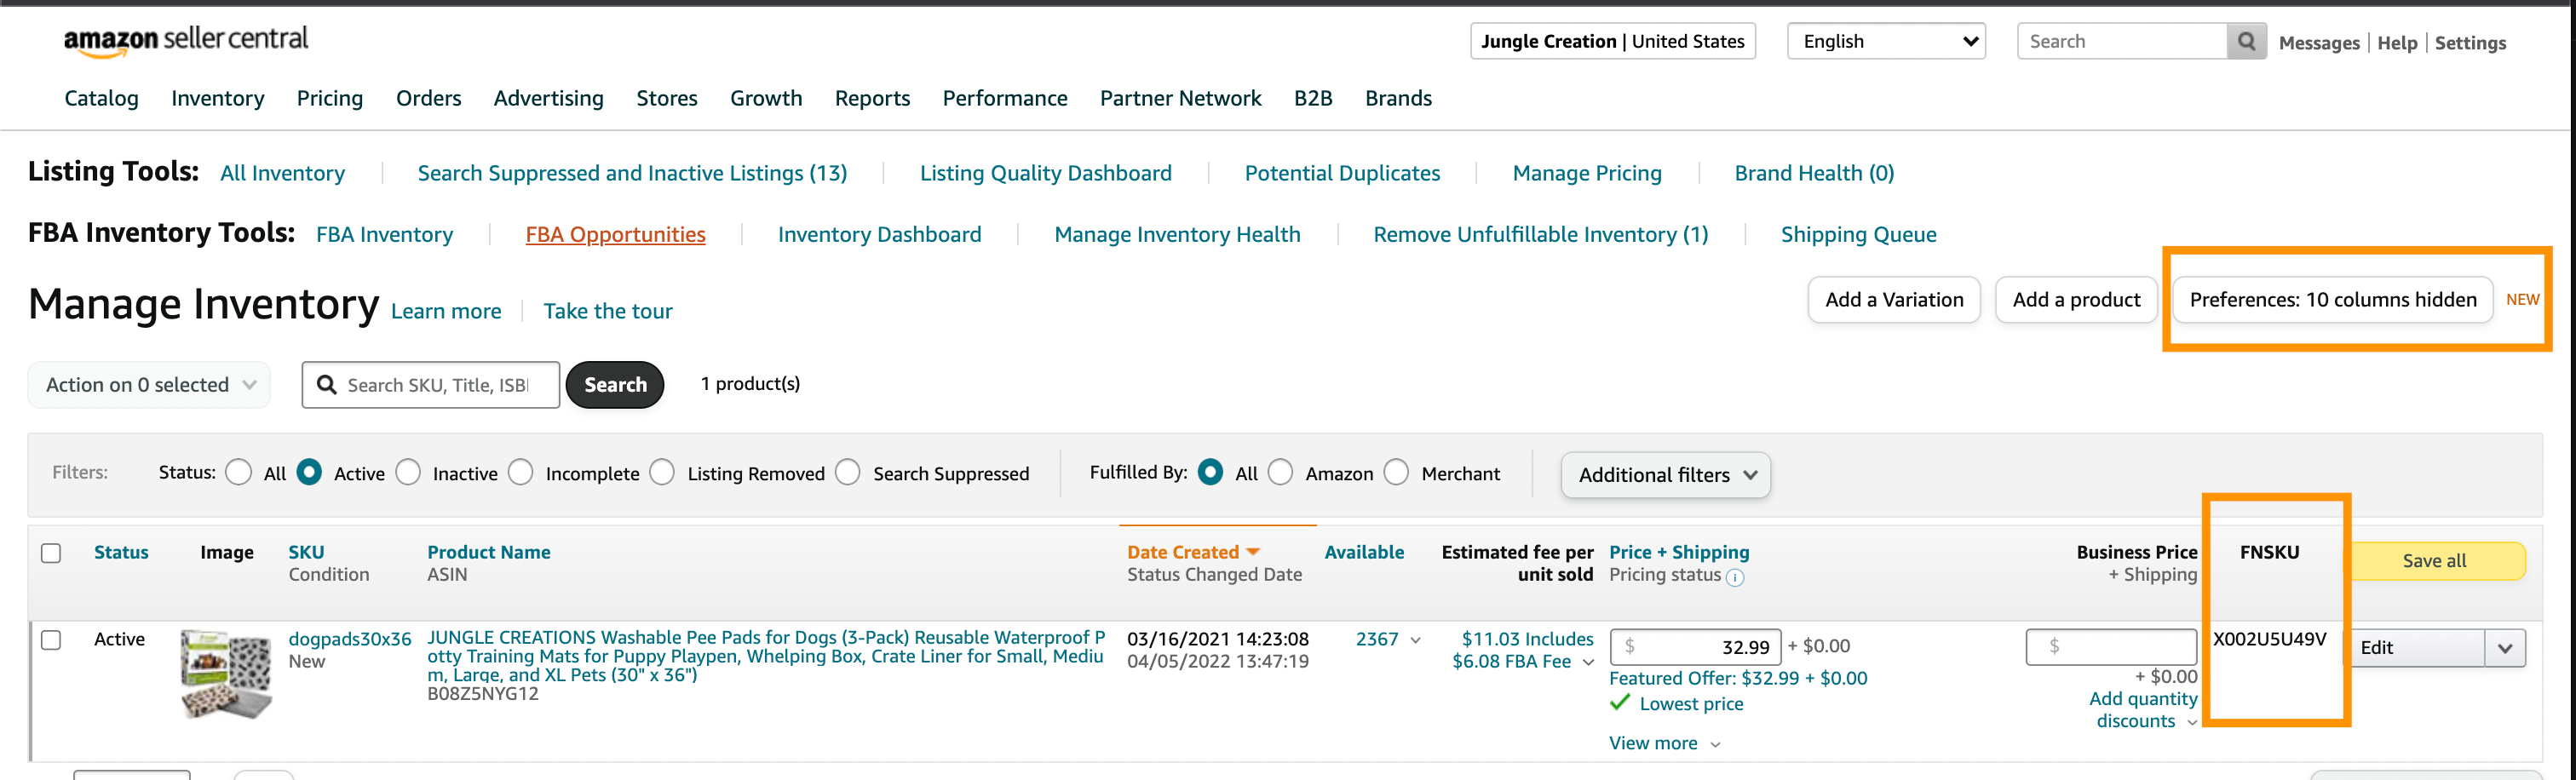Open the Reports menu

click(x=873, y=98)
